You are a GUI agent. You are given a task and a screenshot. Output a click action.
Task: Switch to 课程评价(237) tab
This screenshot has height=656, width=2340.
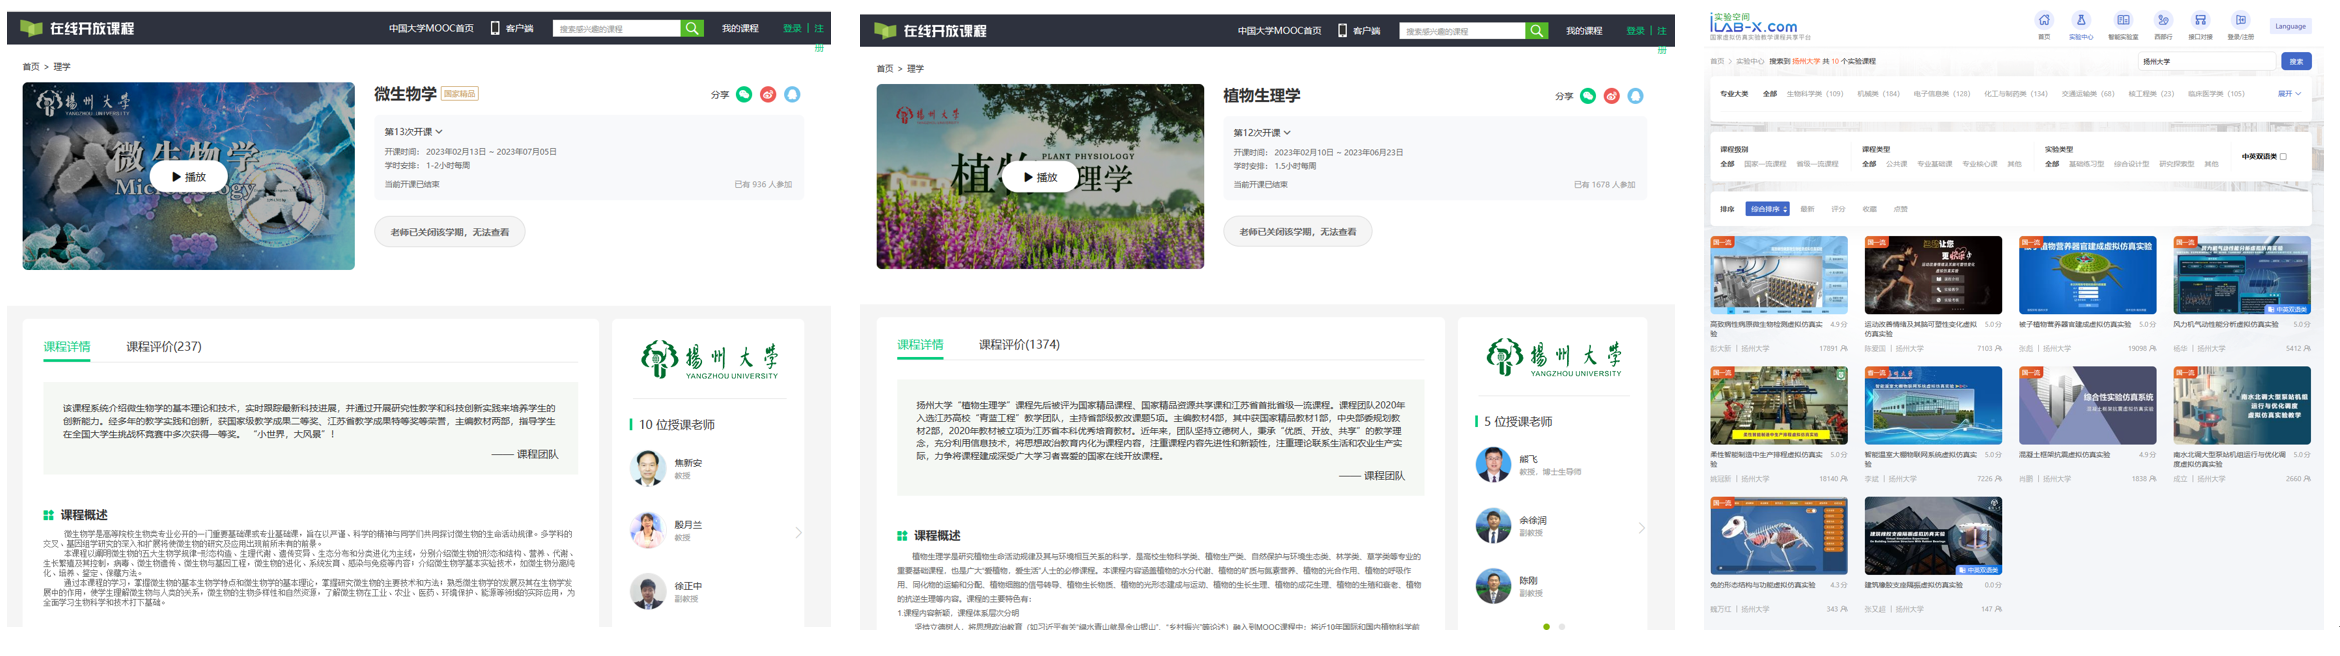point(163,347)
